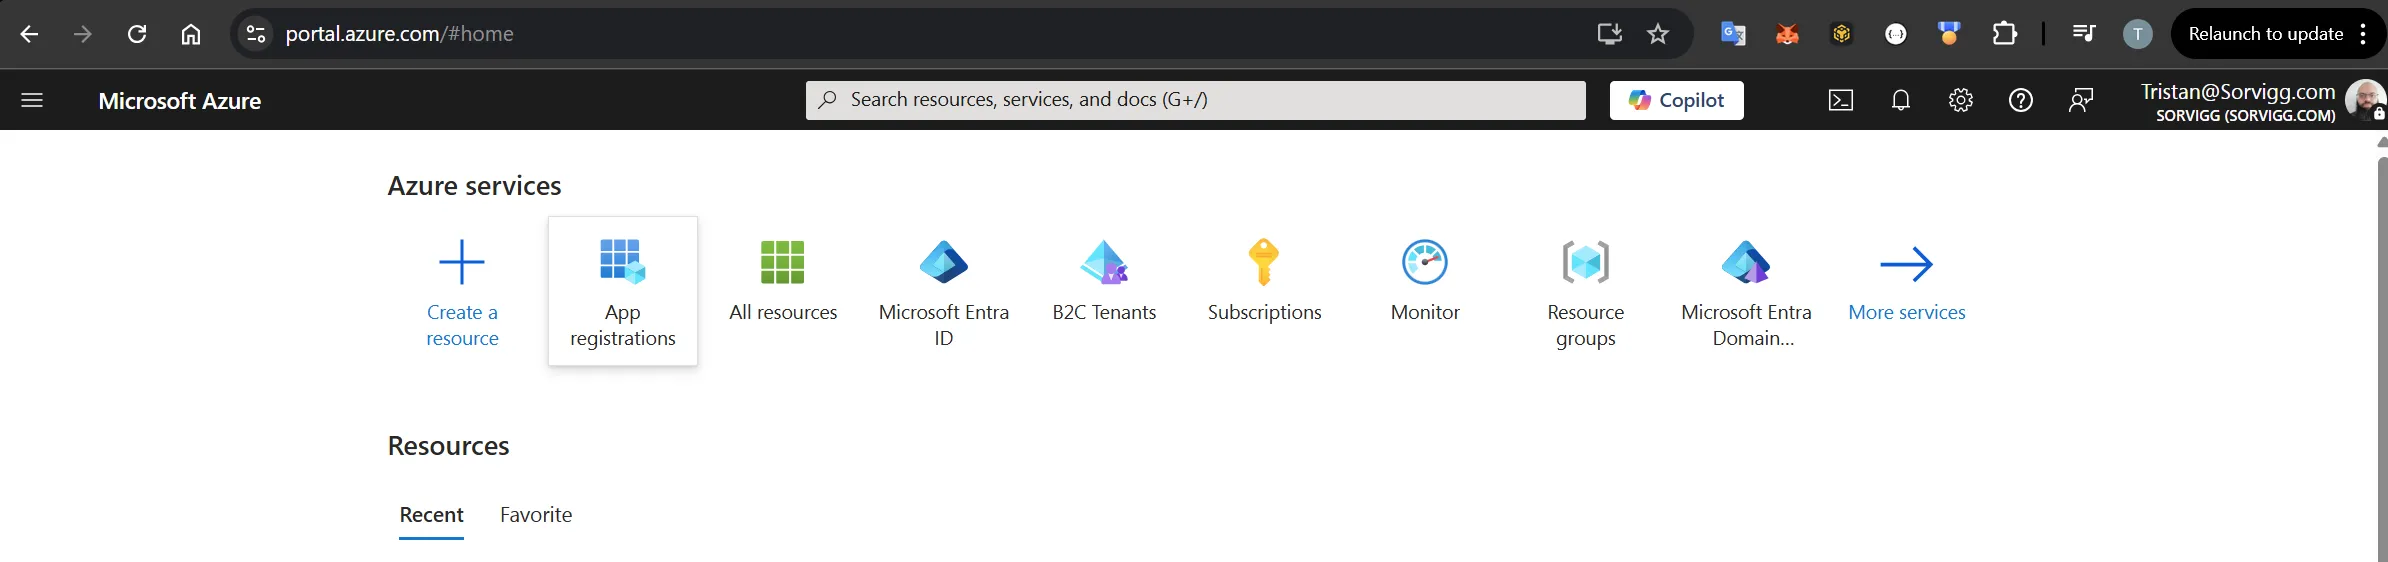Switch to the Favorite resources tab
This screenshot has width=2388, height=562.
click(x=536, y=515)
